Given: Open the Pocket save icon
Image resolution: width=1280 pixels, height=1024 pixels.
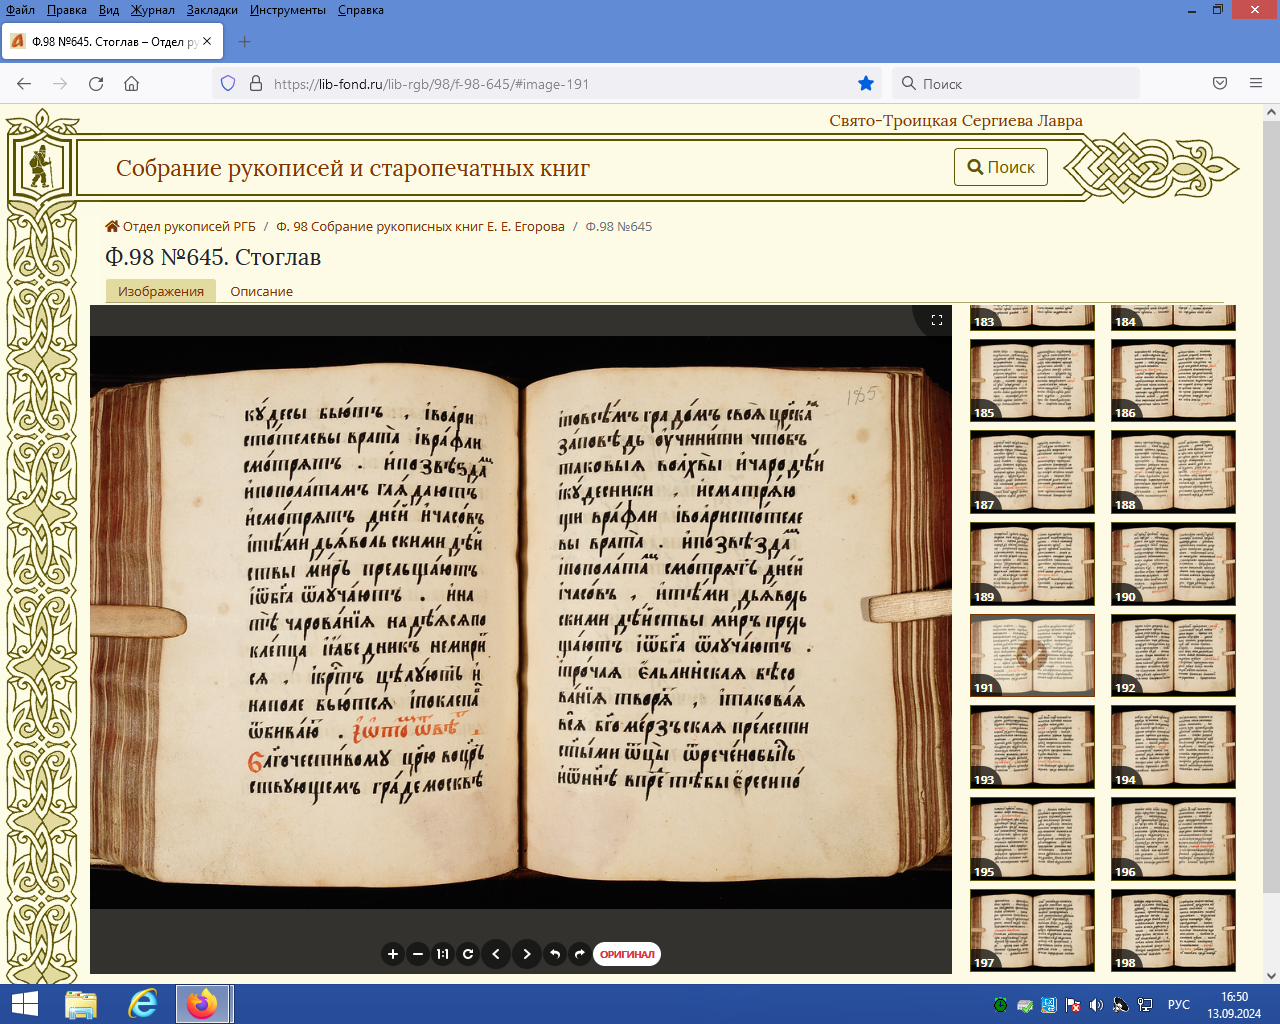Looking at the screenshot, I should point(1220,84).
